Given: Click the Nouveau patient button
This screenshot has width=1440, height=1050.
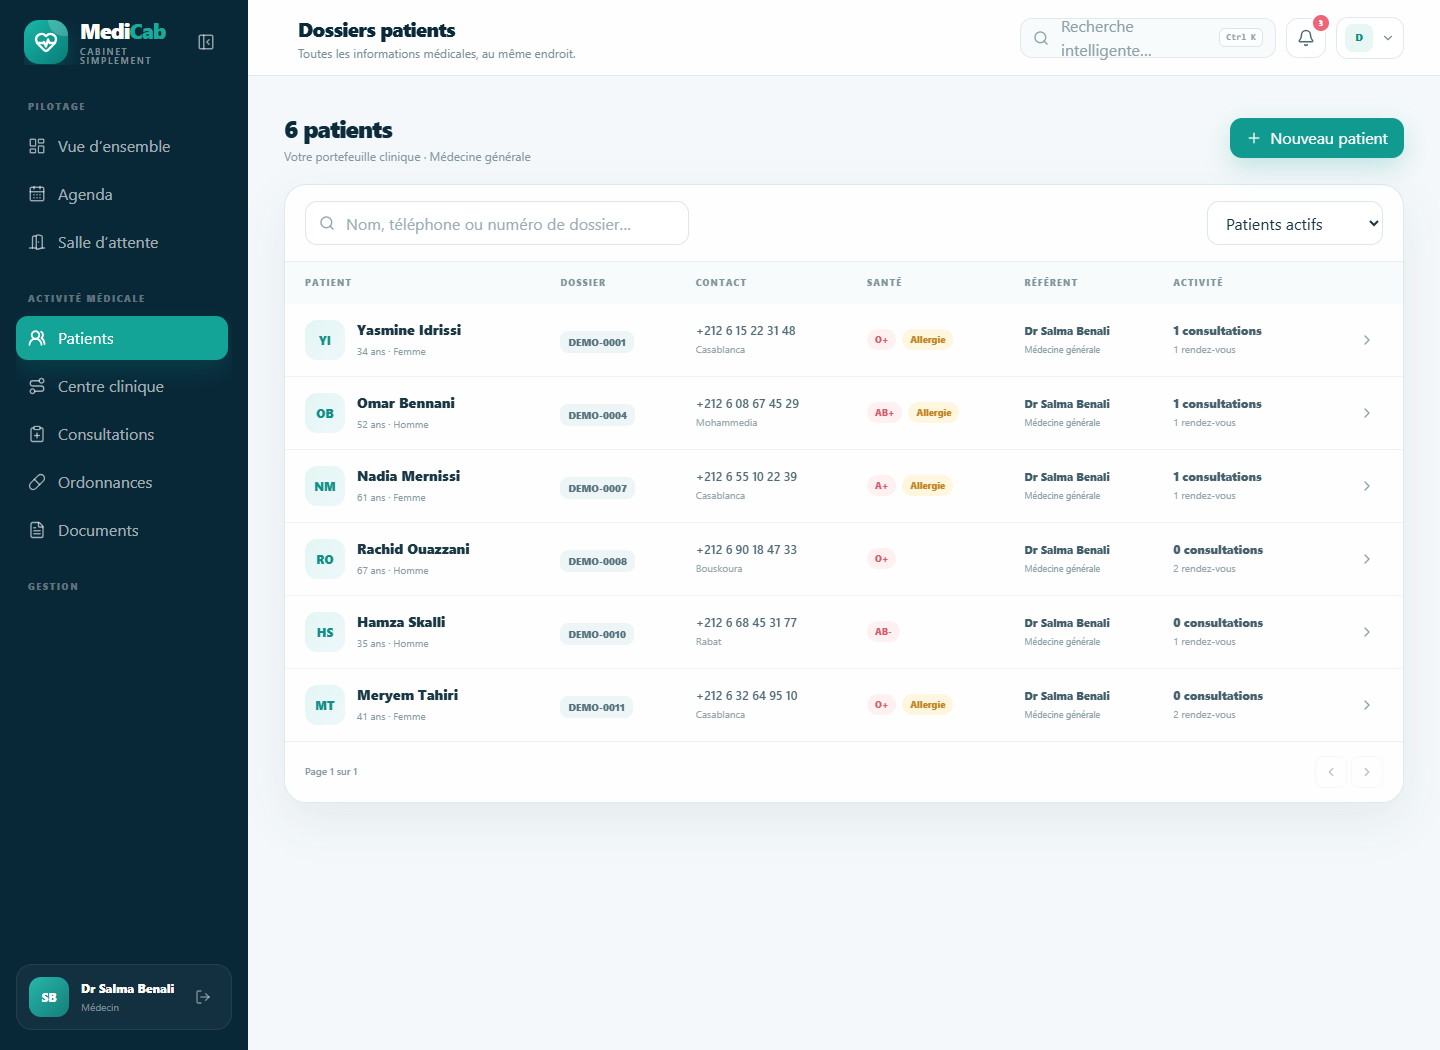Looking at the screenshot, I should (x=1317, y=138).
